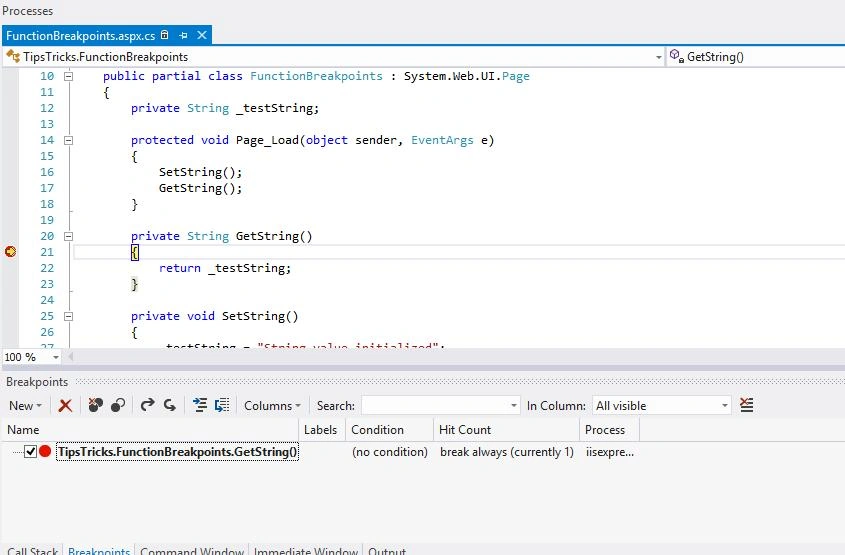Viewport: 845px width, 555px height.
Task: Click Reset search criteria icon
Action: tap(746, 405)
